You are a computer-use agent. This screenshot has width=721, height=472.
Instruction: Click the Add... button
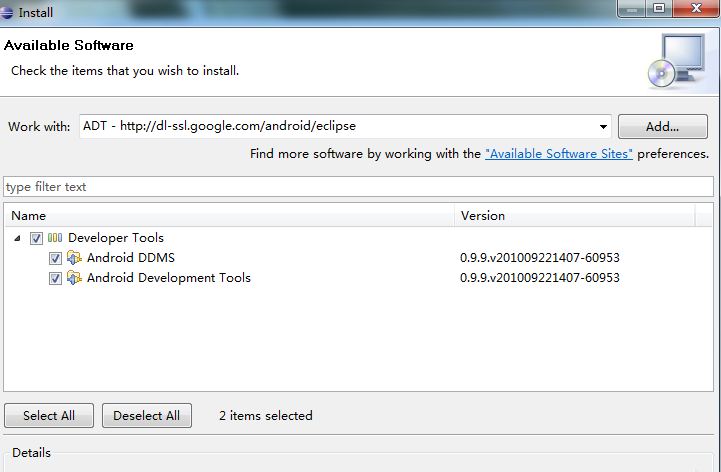(663, 127)
